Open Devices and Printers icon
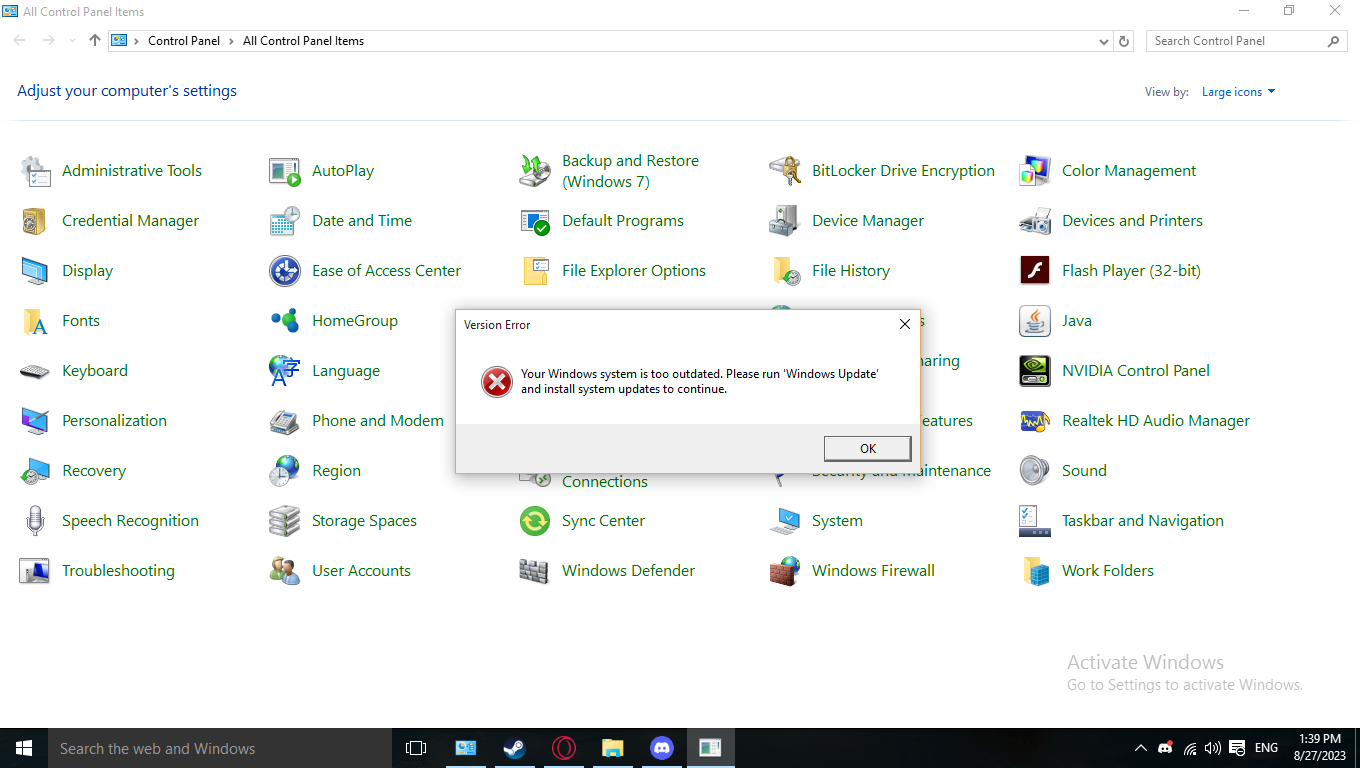 (x=1035, y=221)
